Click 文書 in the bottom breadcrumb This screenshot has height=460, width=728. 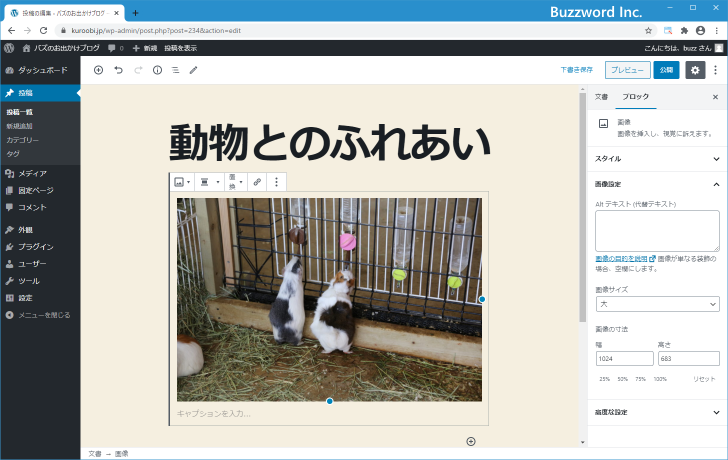pos(95,454)
